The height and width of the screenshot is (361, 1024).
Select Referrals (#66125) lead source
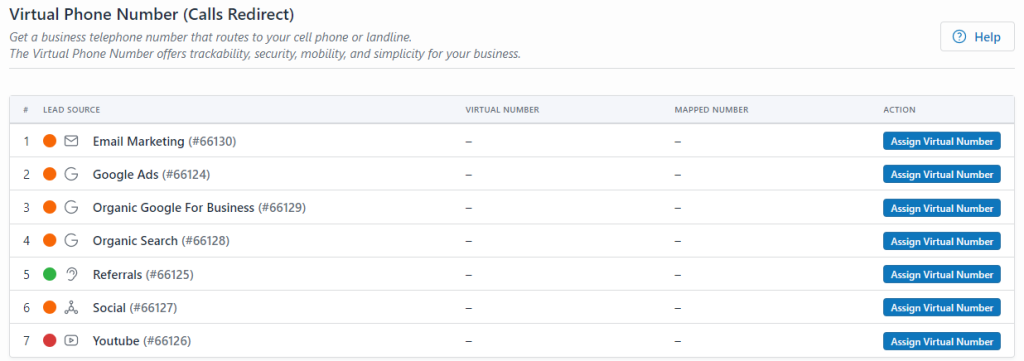pyautogui.click(x=143, y=274)
